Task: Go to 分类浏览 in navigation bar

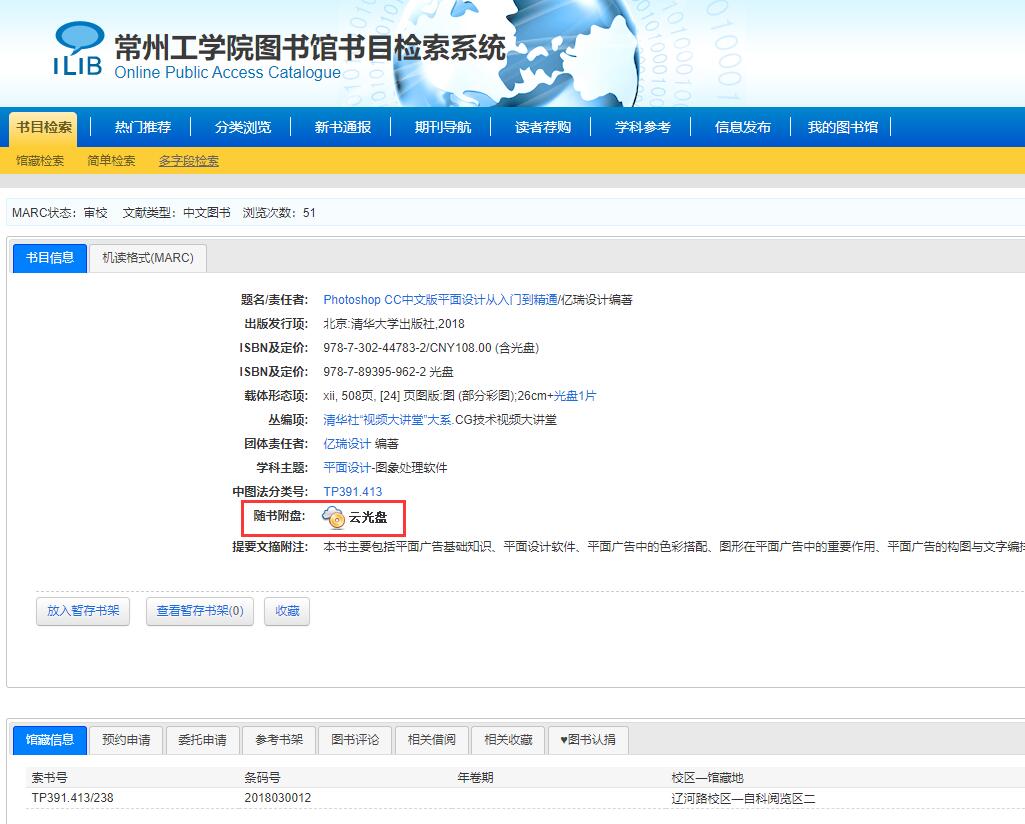Action: [x=243, y=127]
